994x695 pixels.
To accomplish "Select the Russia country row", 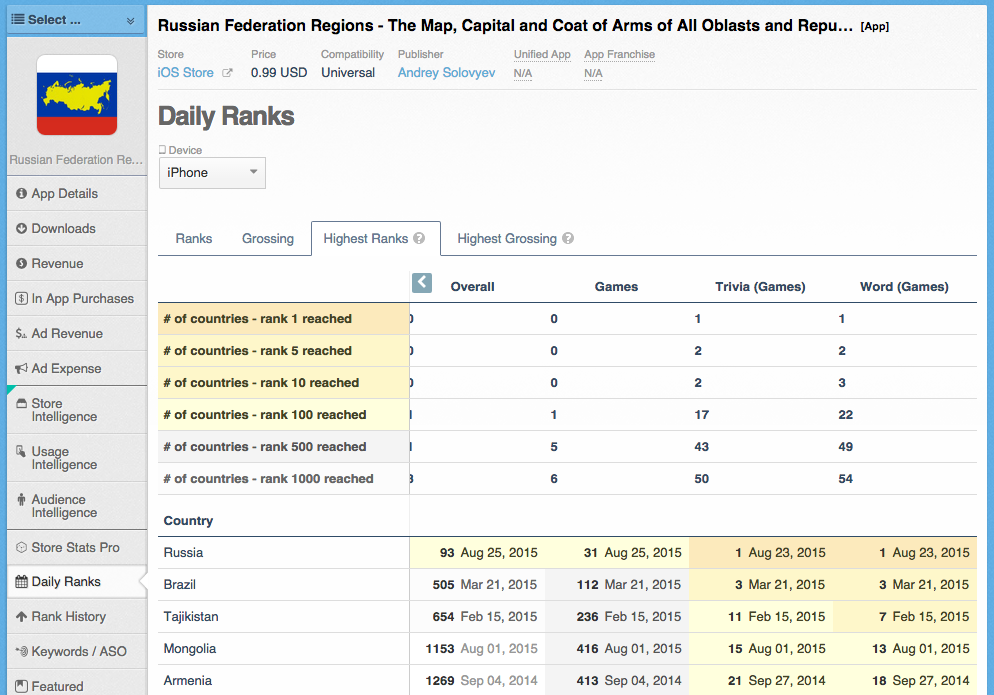I will [x=184, y=553].
